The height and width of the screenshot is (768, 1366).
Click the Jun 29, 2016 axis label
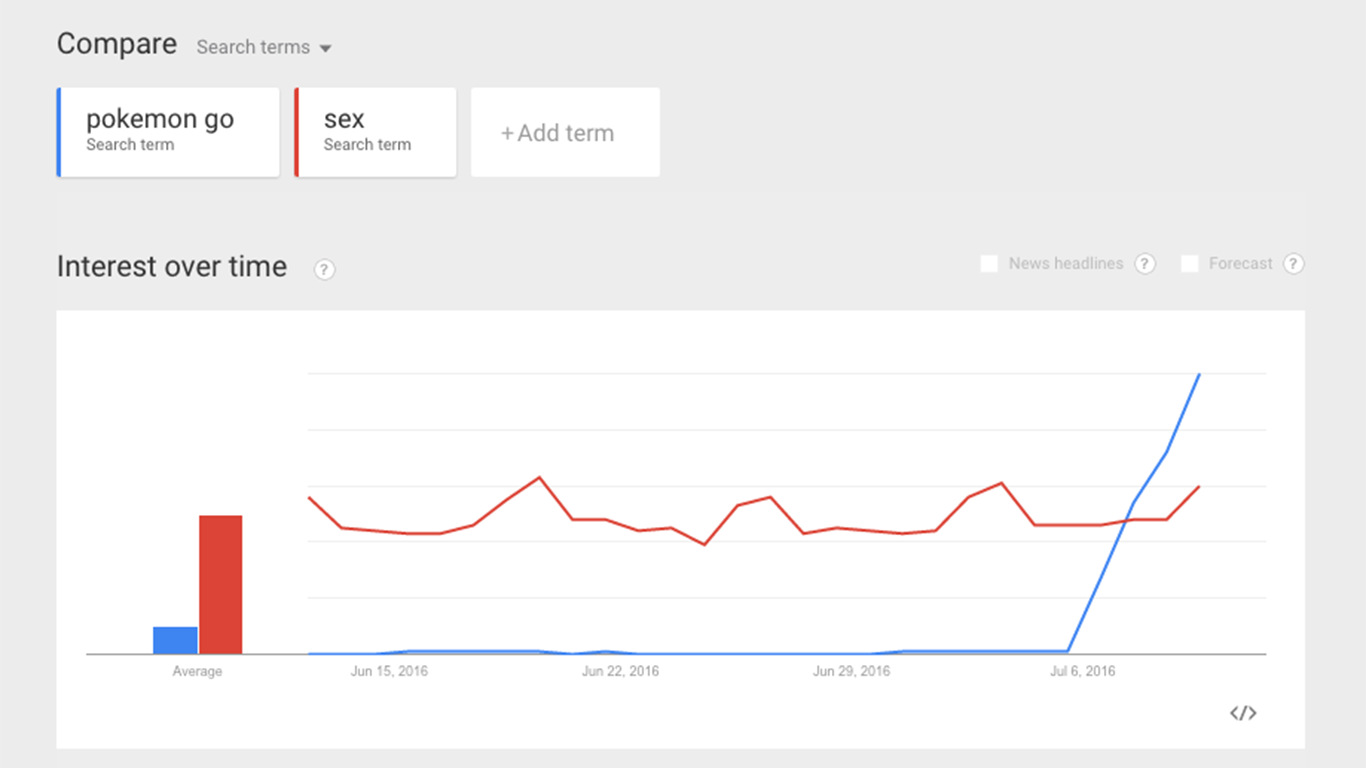tap(851, 671)
